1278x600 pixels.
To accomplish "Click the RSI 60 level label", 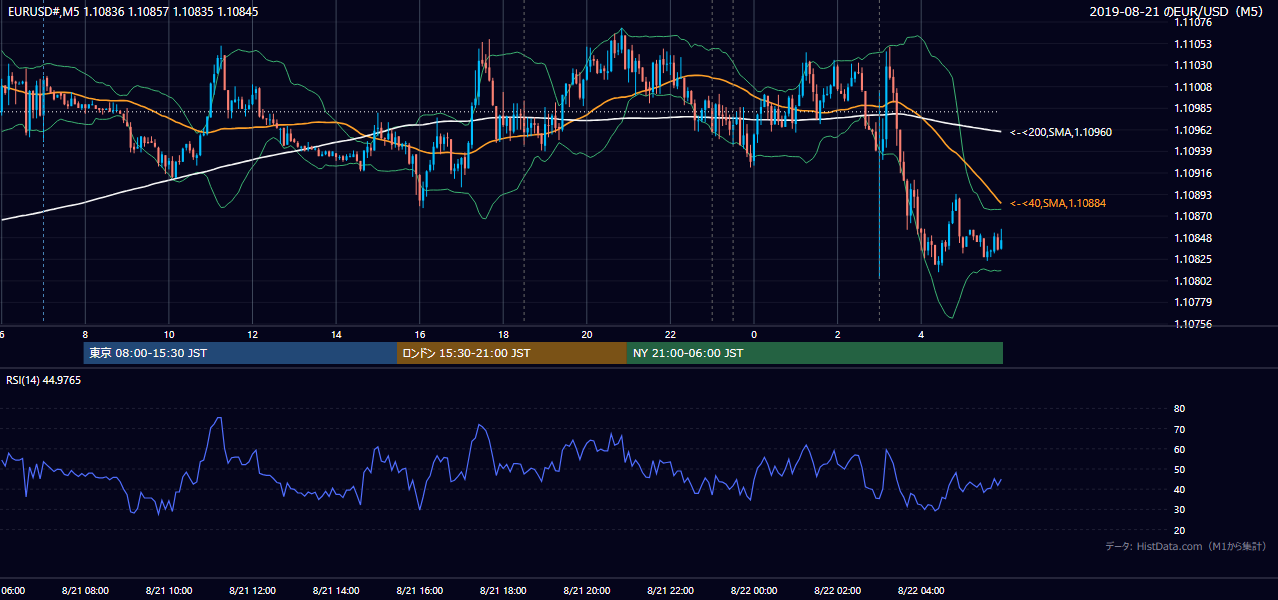I will point(1179,449).
